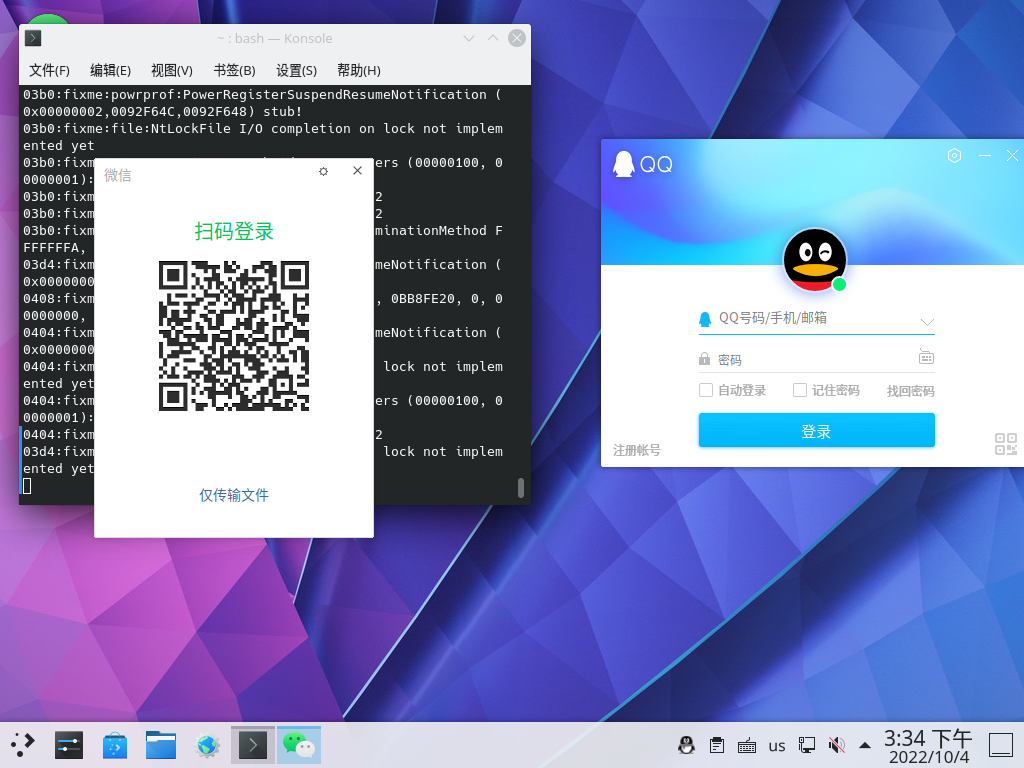This screenshot has width=1024, height=768.
Task: Open Konsole 文件(F) menu
Action: [x=49, y=71]
